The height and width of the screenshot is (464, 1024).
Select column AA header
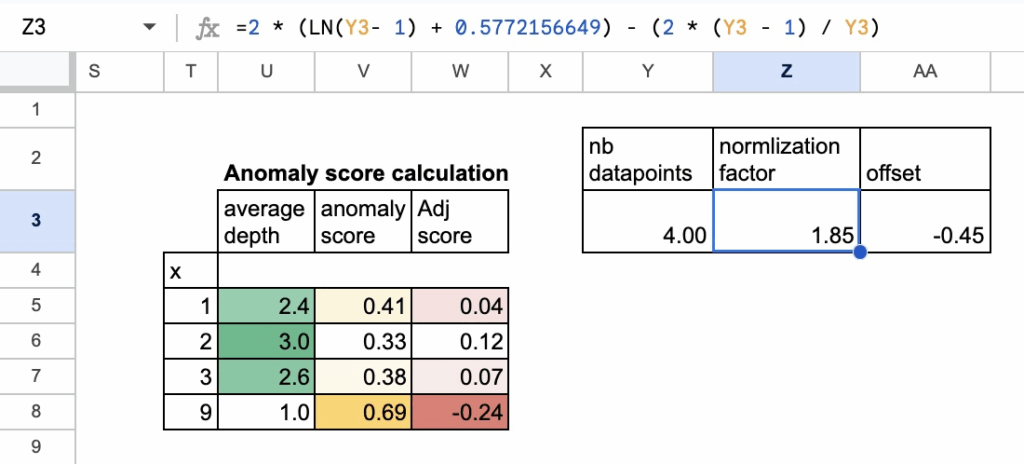click(x=925, y=71)
